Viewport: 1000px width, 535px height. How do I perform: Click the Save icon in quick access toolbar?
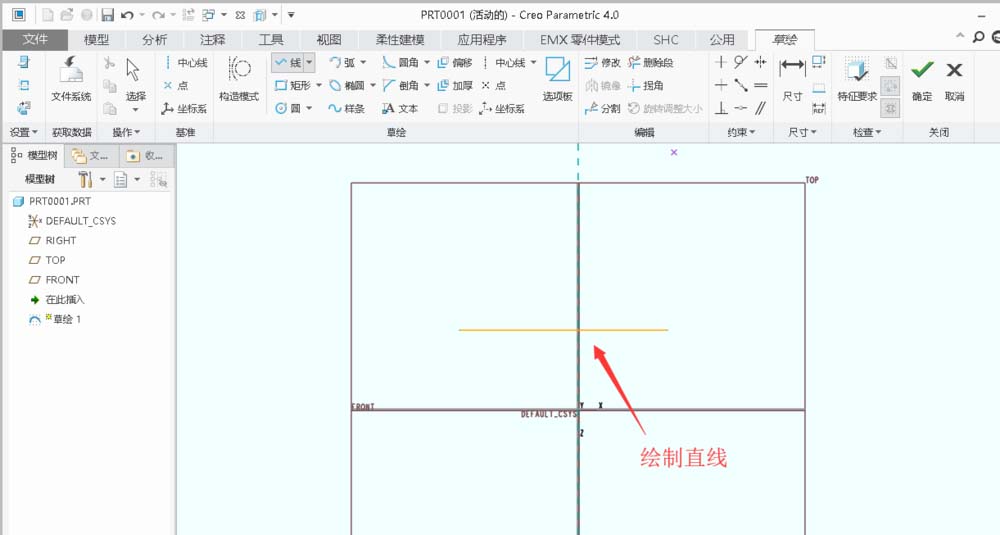coord(107,15)
